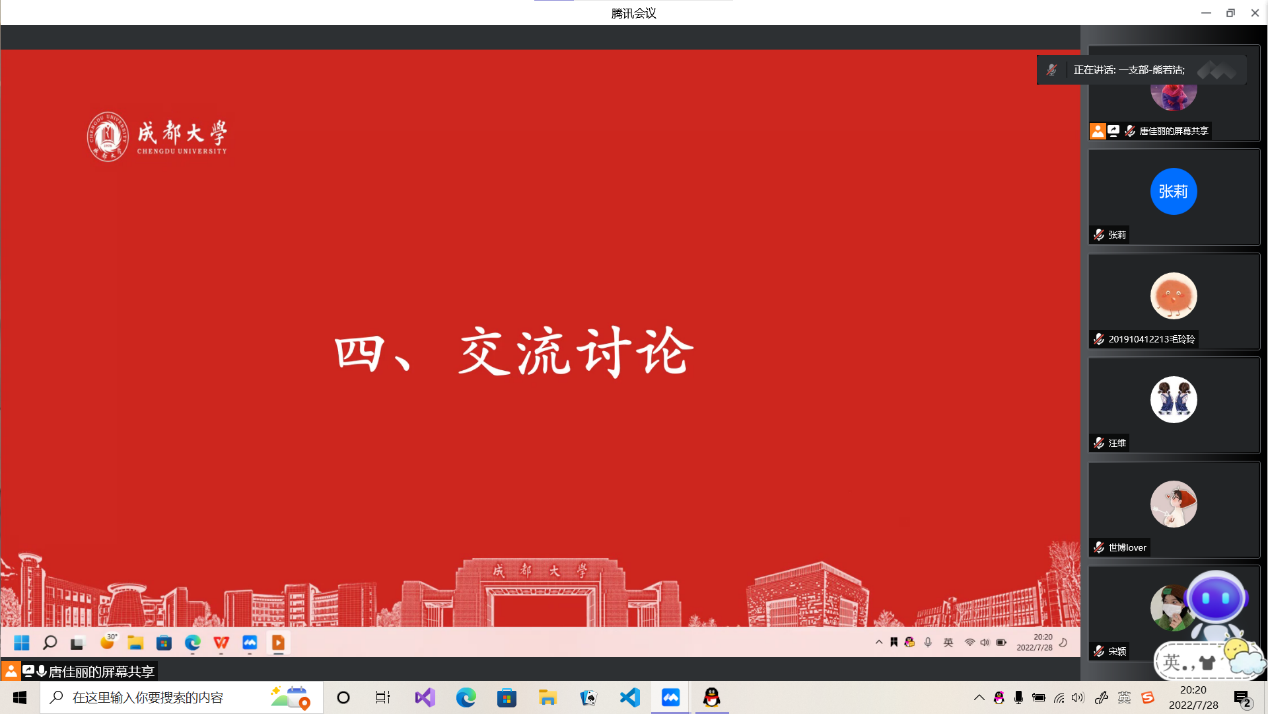This screenshot has height=714, width=1268.
Task: Click the orange host icon above 张莉
Action: (1097, 131)
